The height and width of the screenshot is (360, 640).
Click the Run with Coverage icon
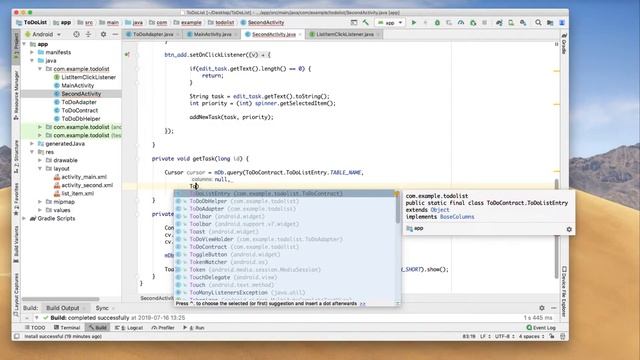click(x=449, y=23)
